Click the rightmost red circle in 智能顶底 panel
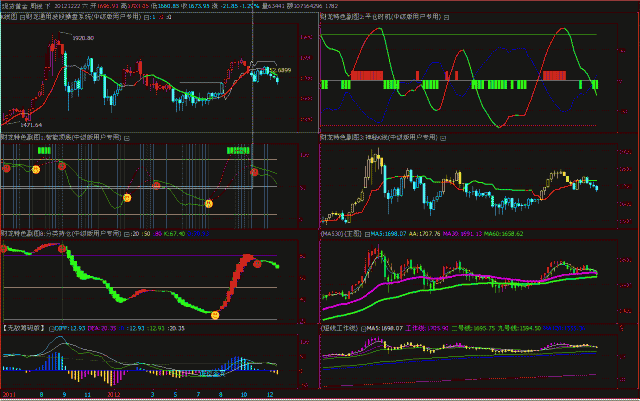640x401 pixels. (254, 171)
